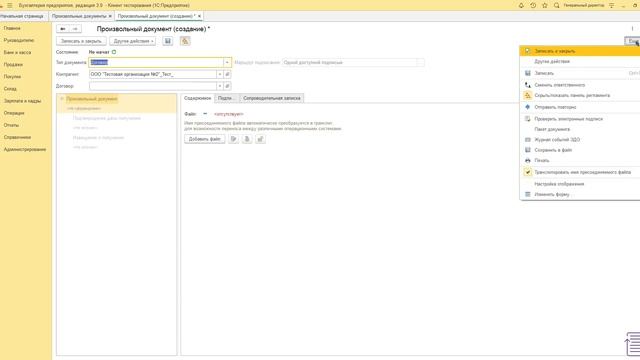This screenshot has height=360, width=640.
Task: Expand the Контрагент dropdown arrow
Action: click(220, 74)
